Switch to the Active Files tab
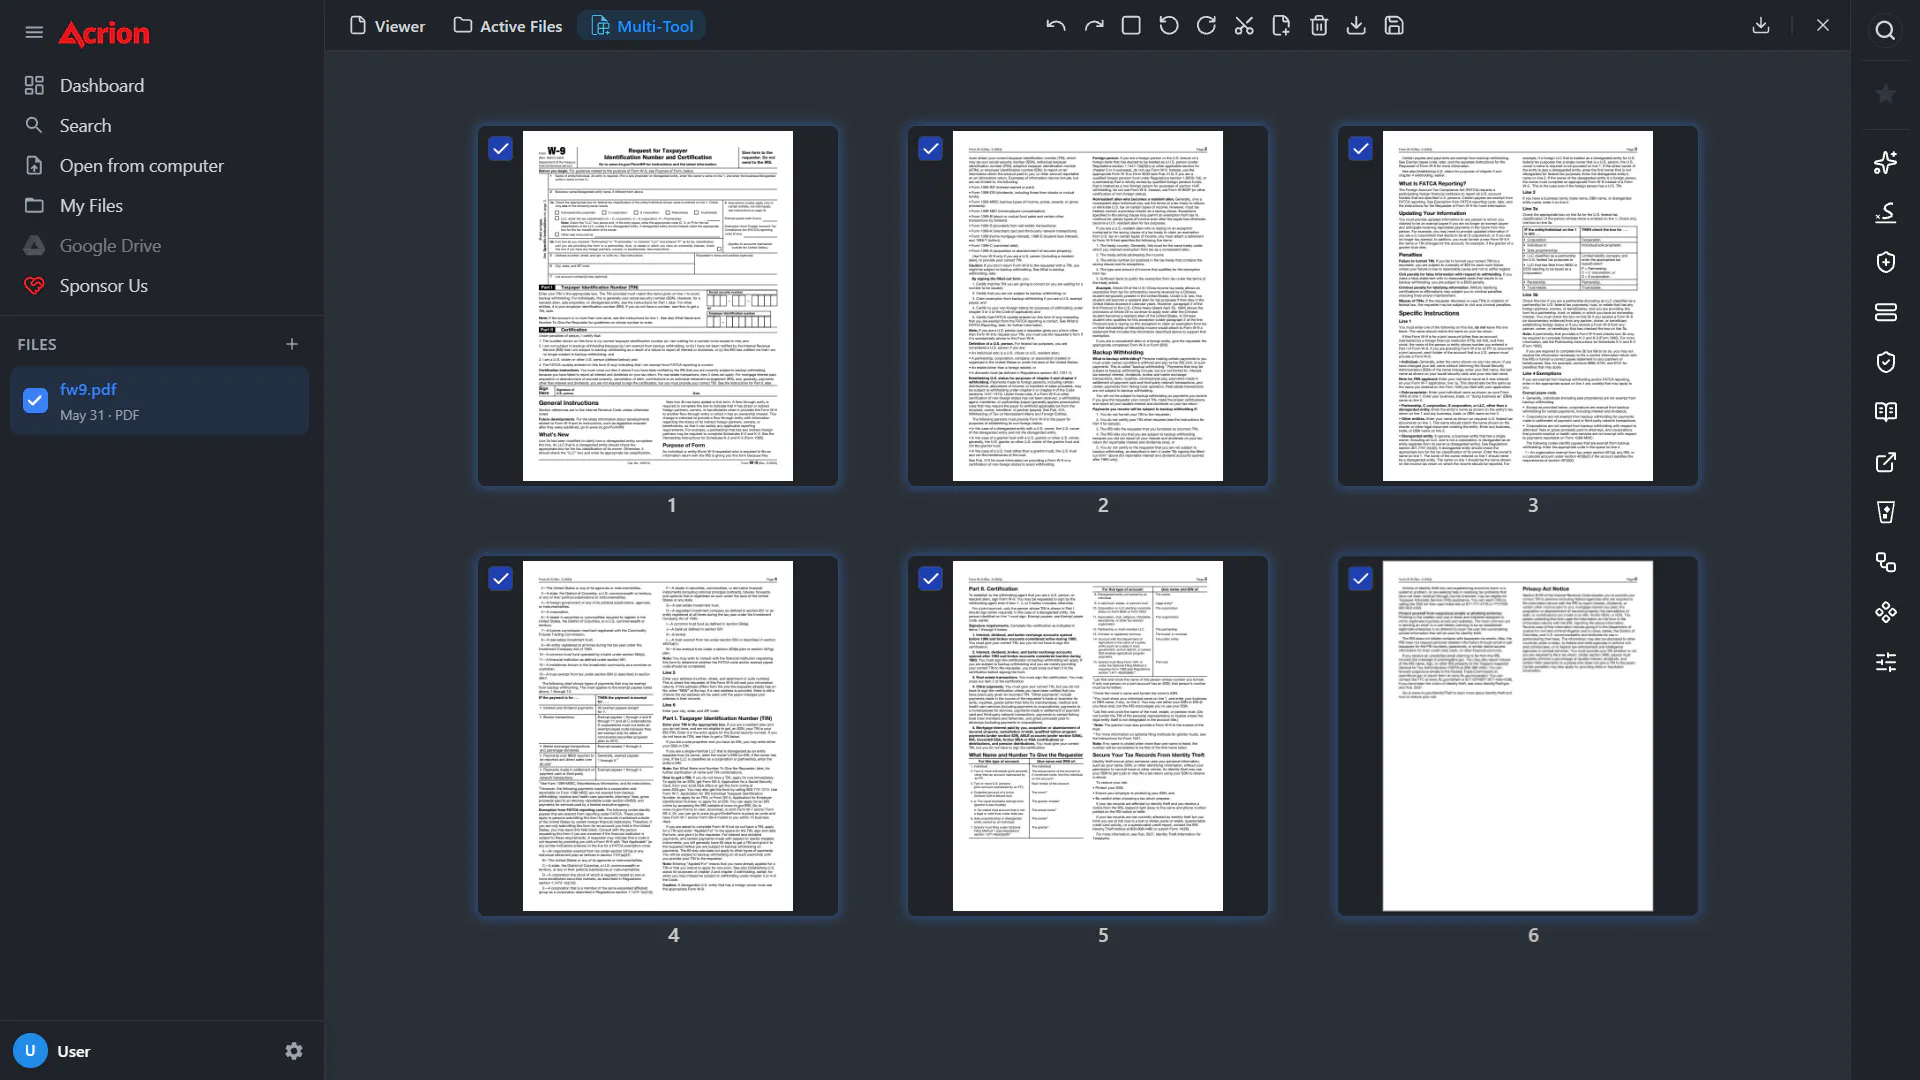The height and width of the screenshot is (1080, 1920). (x=508, y=26)
